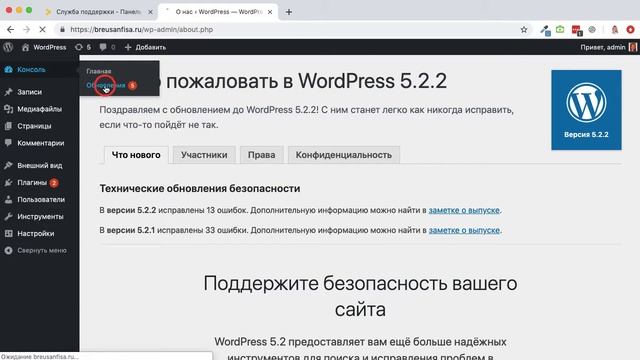Open the site home icon labeled WordPress

(x=25, y=47)
